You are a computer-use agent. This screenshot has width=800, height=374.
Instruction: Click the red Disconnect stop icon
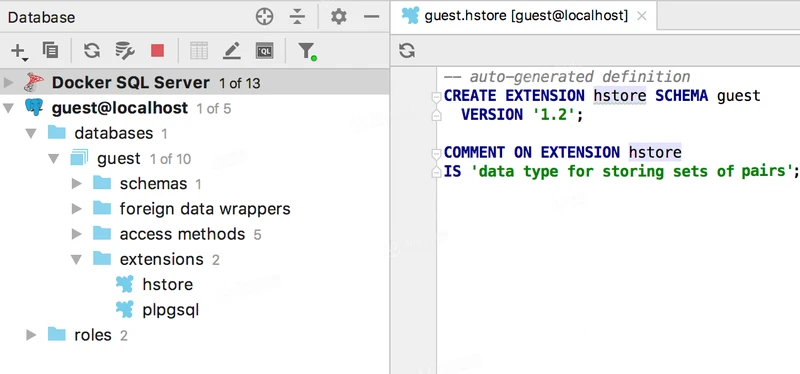[x=157, y=51]
